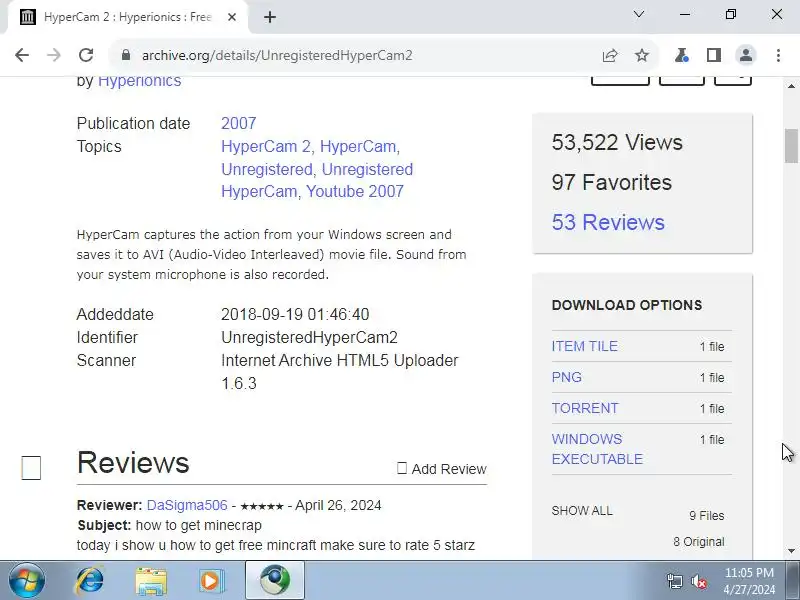The image size is (800, 600).
Task: Click the padlock site info icon
Action: pyautogui.click(x=126, y=55)
